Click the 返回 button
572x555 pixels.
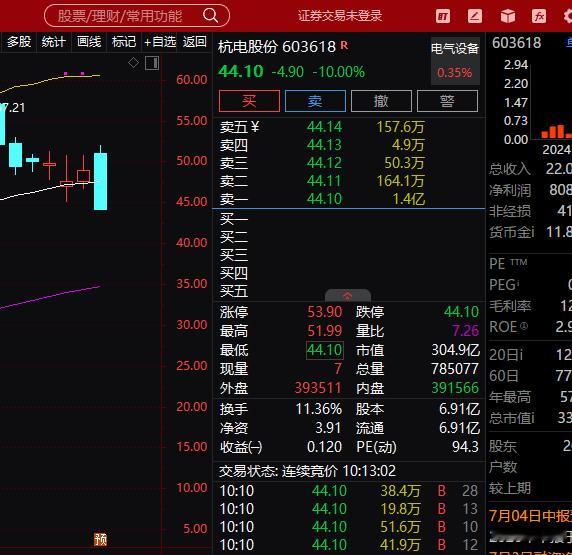(x=194, y=42)
